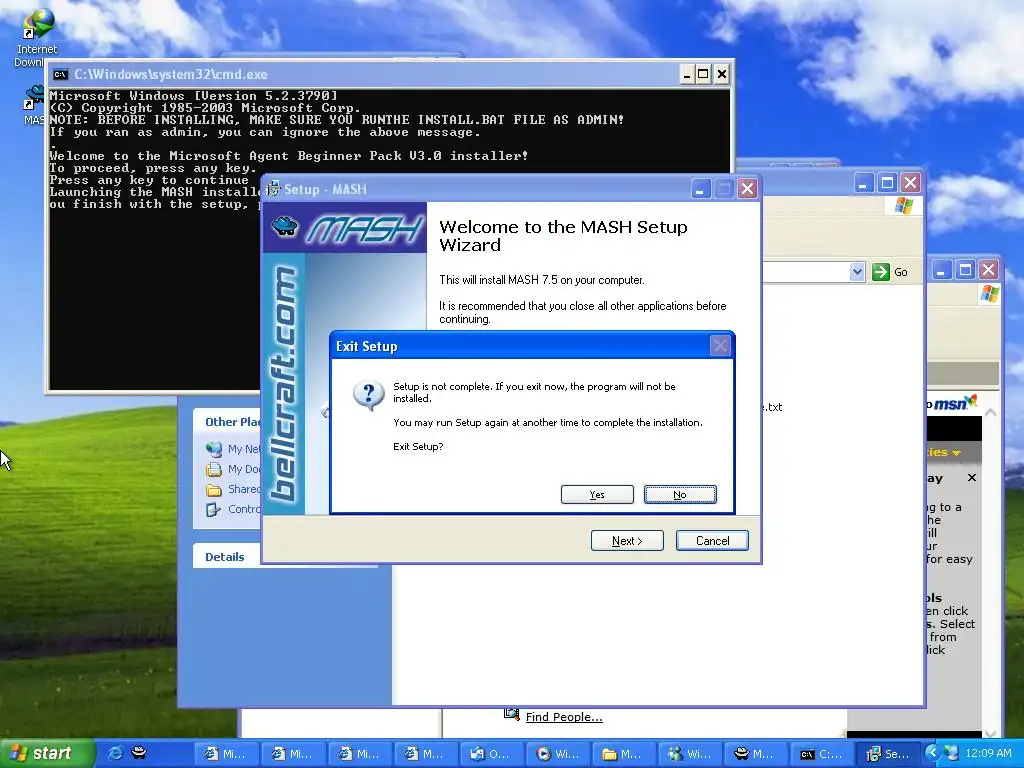Screen dimensions: 1024x768
Task: Click No in Exit Setup dialog
Action: tap(680, 494)
